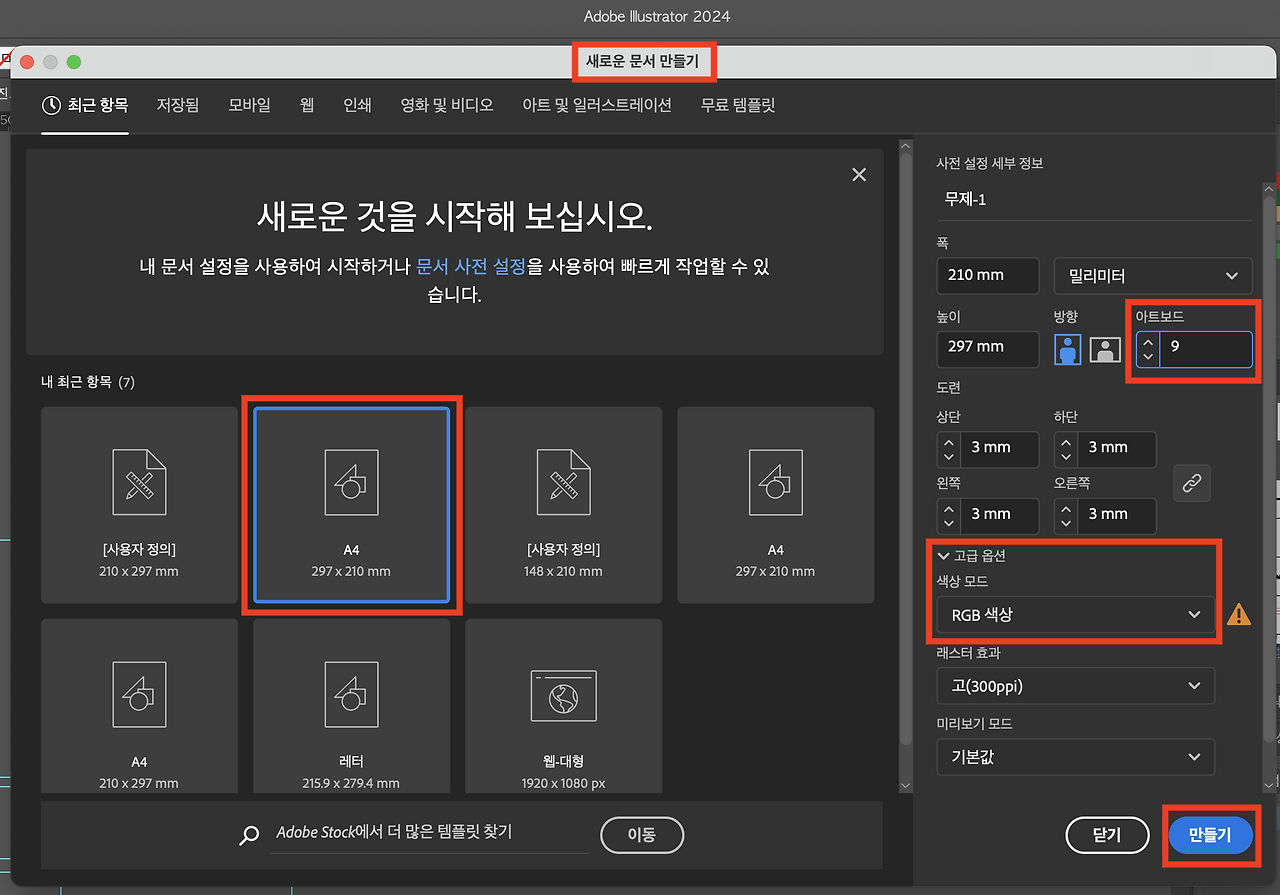Viewport: 1280px width, 895px height.
Task: Switch to the 인쇄 tab
Action: pos(357,105)
